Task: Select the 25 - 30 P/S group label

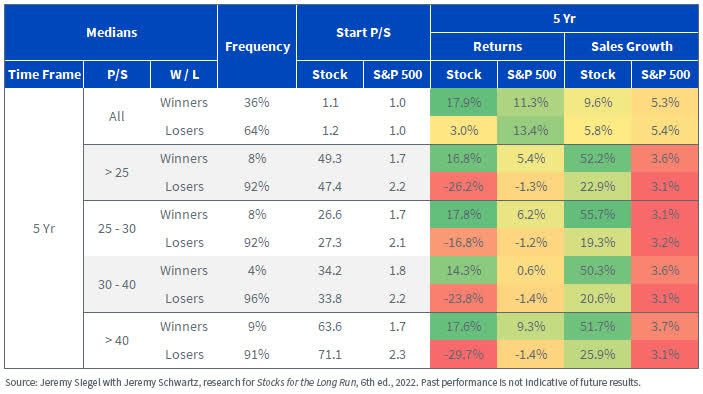Action: tap(117, 229)
